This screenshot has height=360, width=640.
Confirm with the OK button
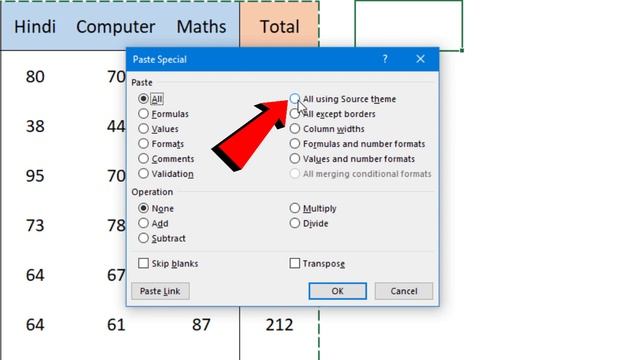click(338, 291)
